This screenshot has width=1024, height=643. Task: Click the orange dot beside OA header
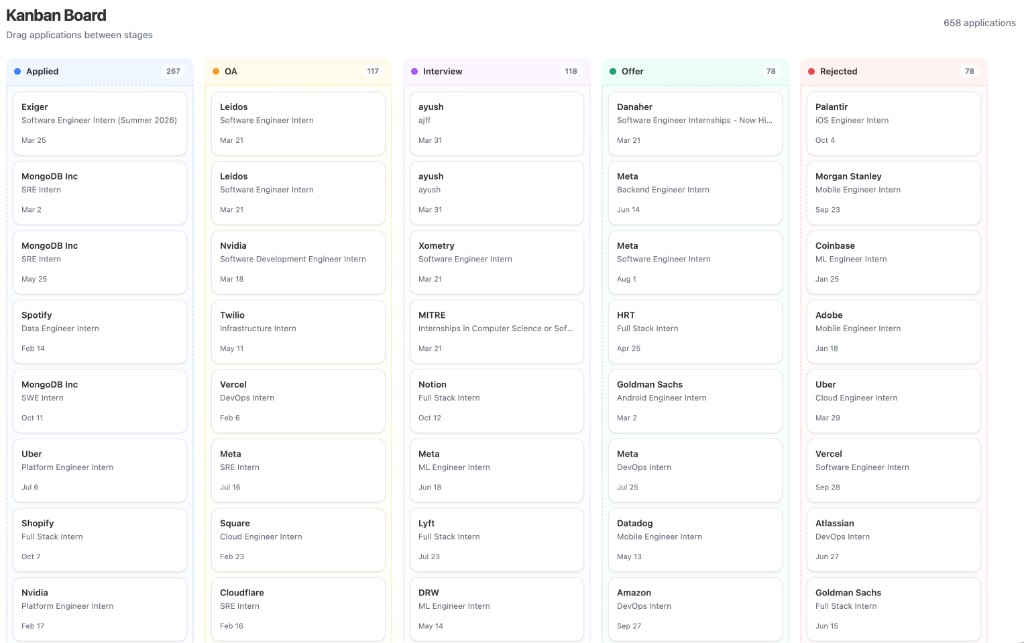(216, 72)
